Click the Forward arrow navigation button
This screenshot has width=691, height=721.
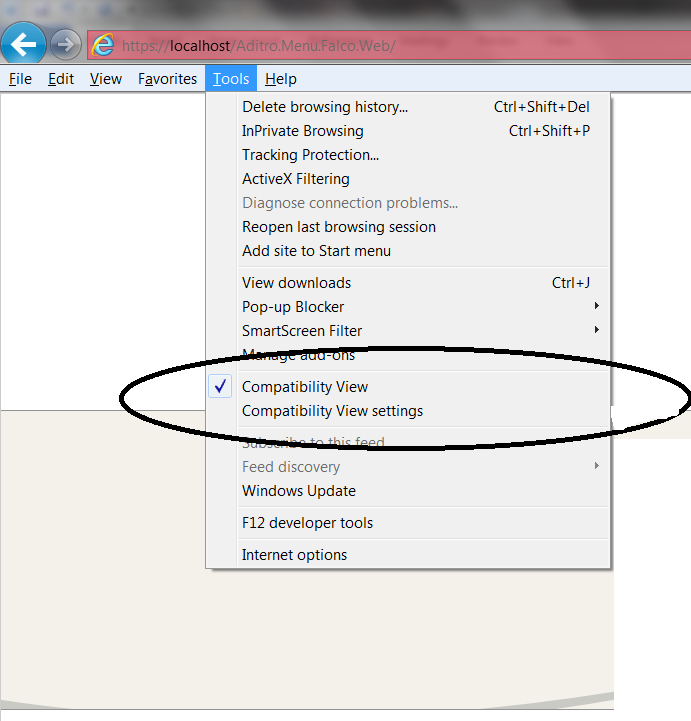tap(66, 45)
